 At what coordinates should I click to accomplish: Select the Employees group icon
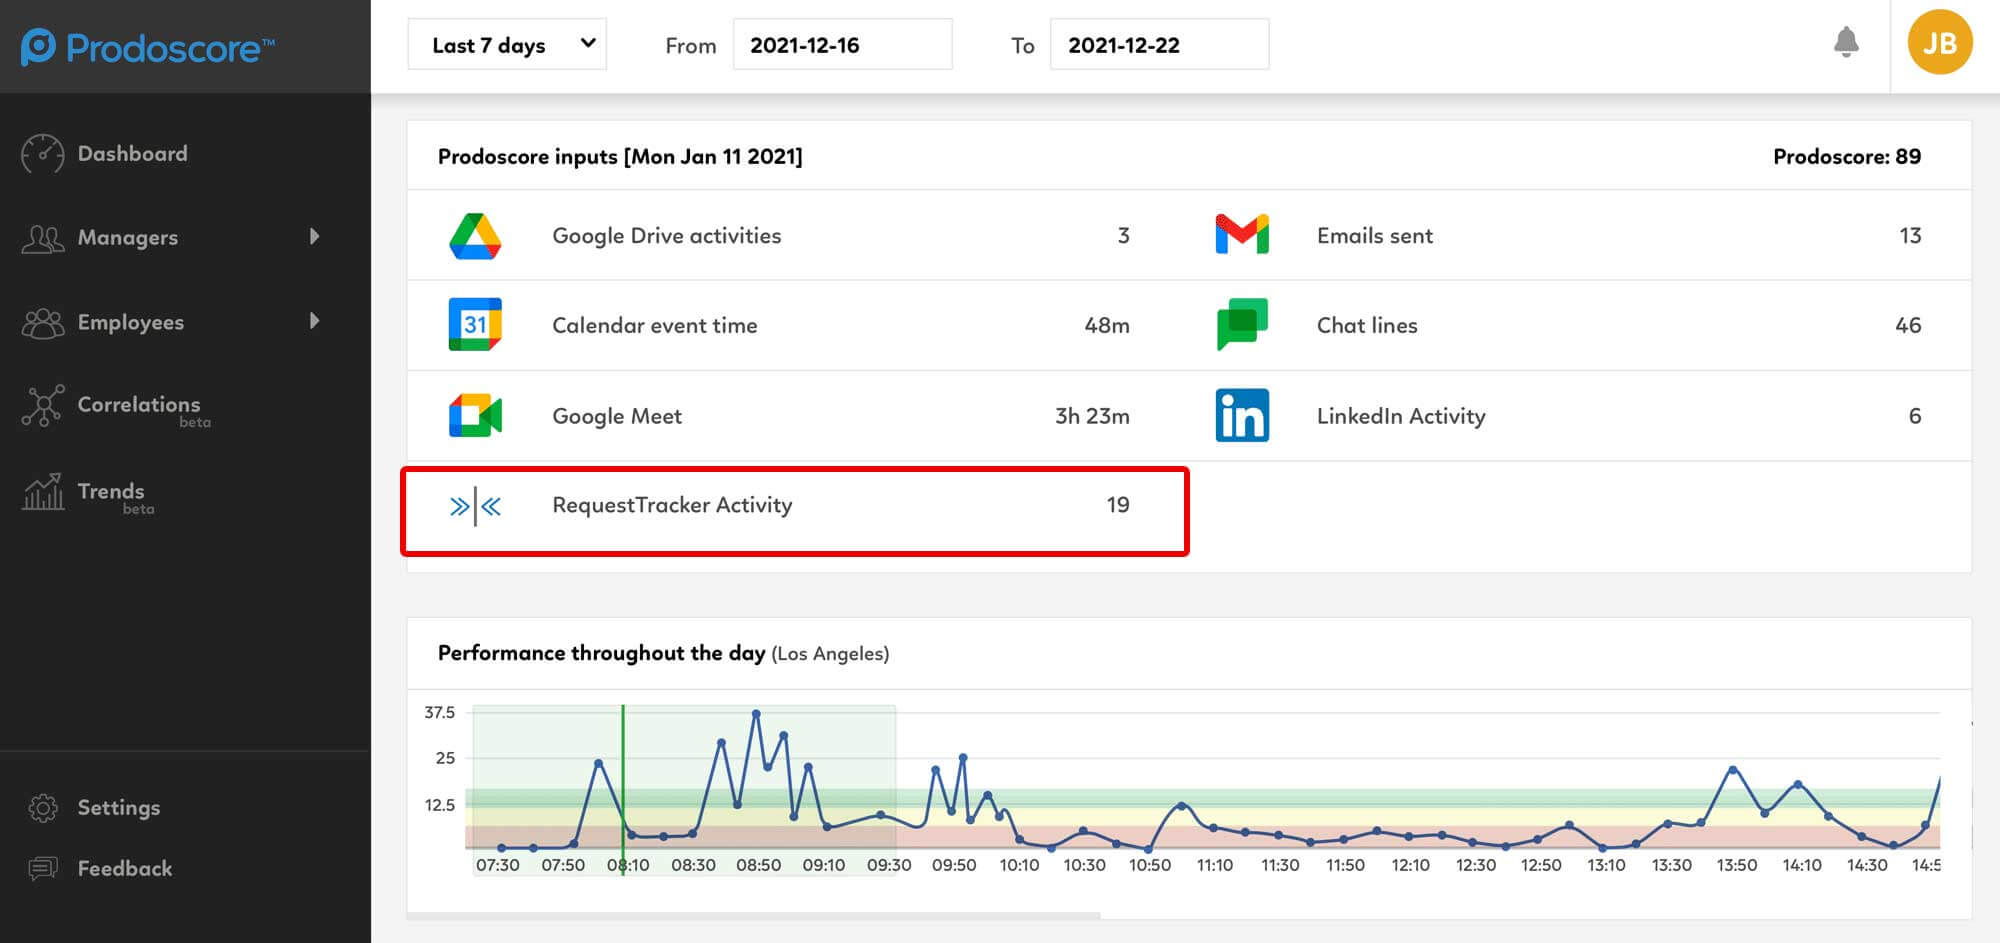click(x=43, y=322)
